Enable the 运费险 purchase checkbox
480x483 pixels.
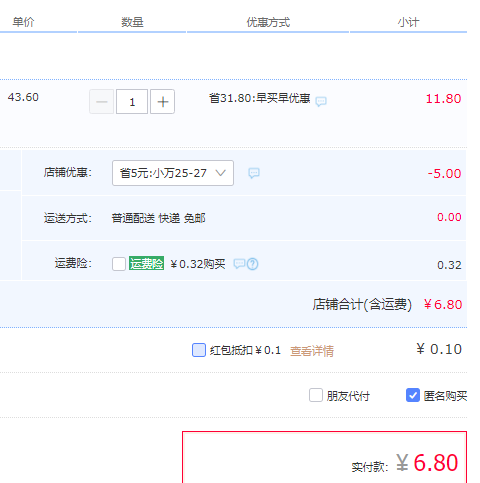pyautogui.click(x=119, y=264)
